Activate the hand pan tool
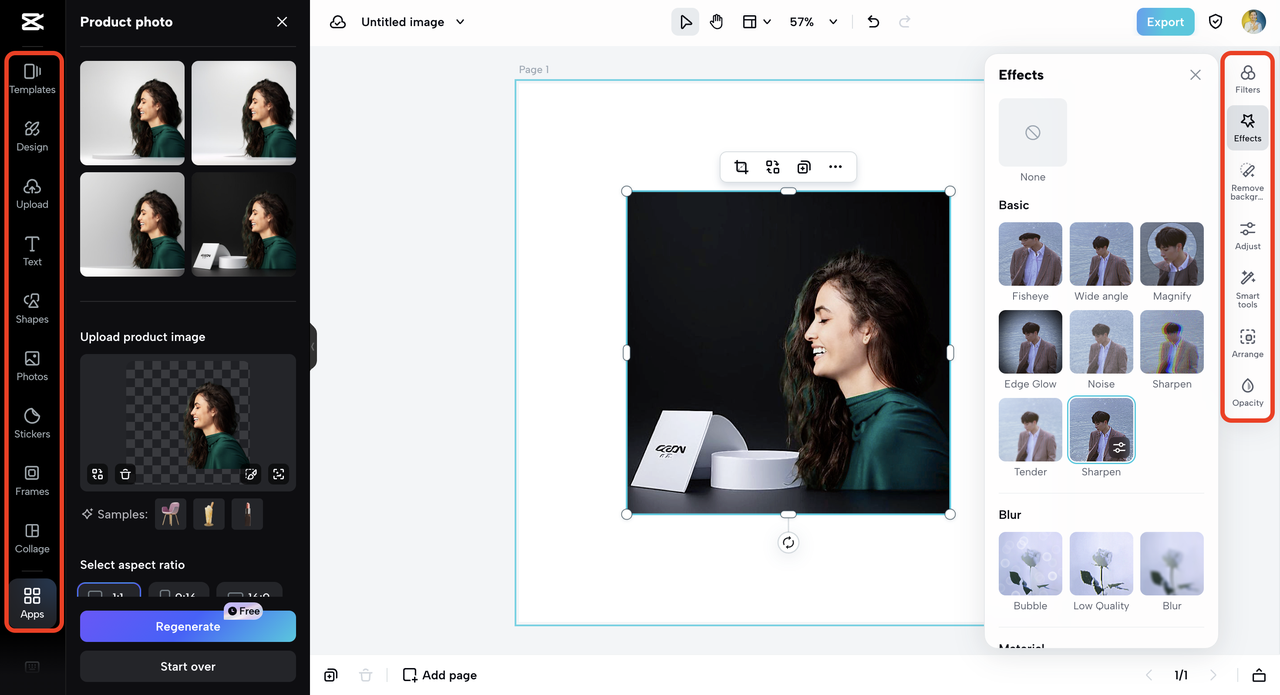Image resolution: width=1280 pixels, height=695 pixels. point(716,22)
